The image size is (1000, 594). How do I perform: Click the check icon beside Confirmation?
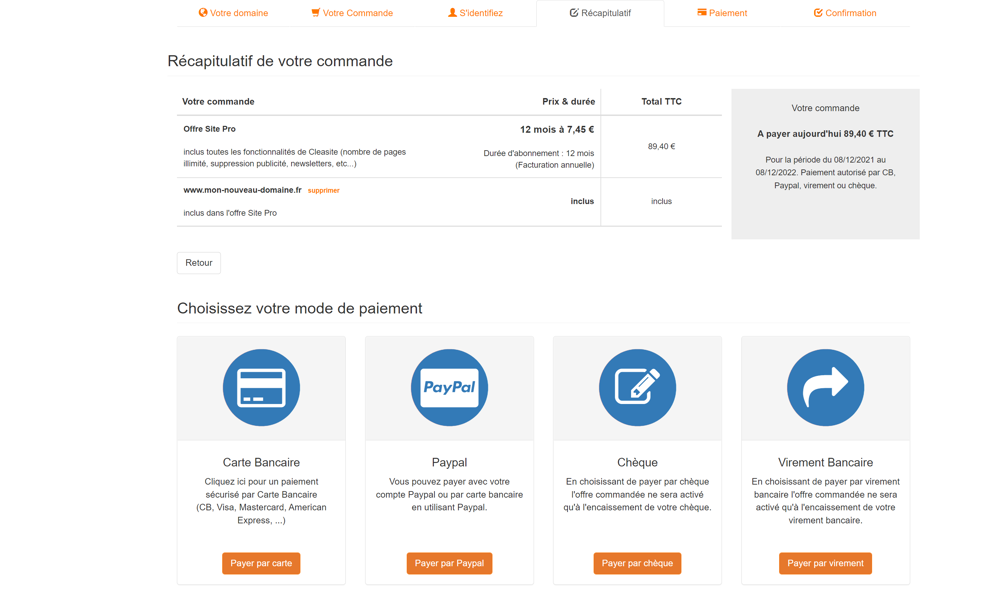tap(818, 13)
